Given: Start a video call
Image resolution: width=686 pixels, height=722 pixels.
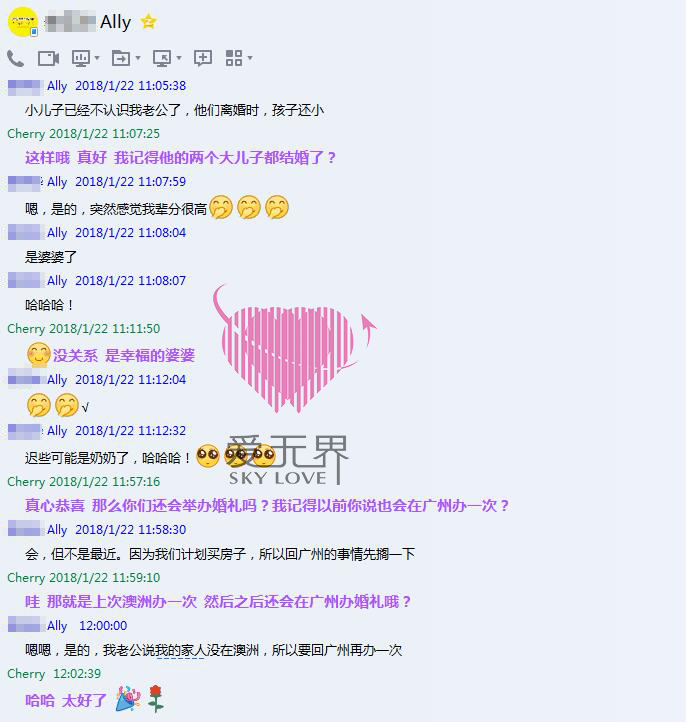Looking at the screenshot, I should pos(48,58).
